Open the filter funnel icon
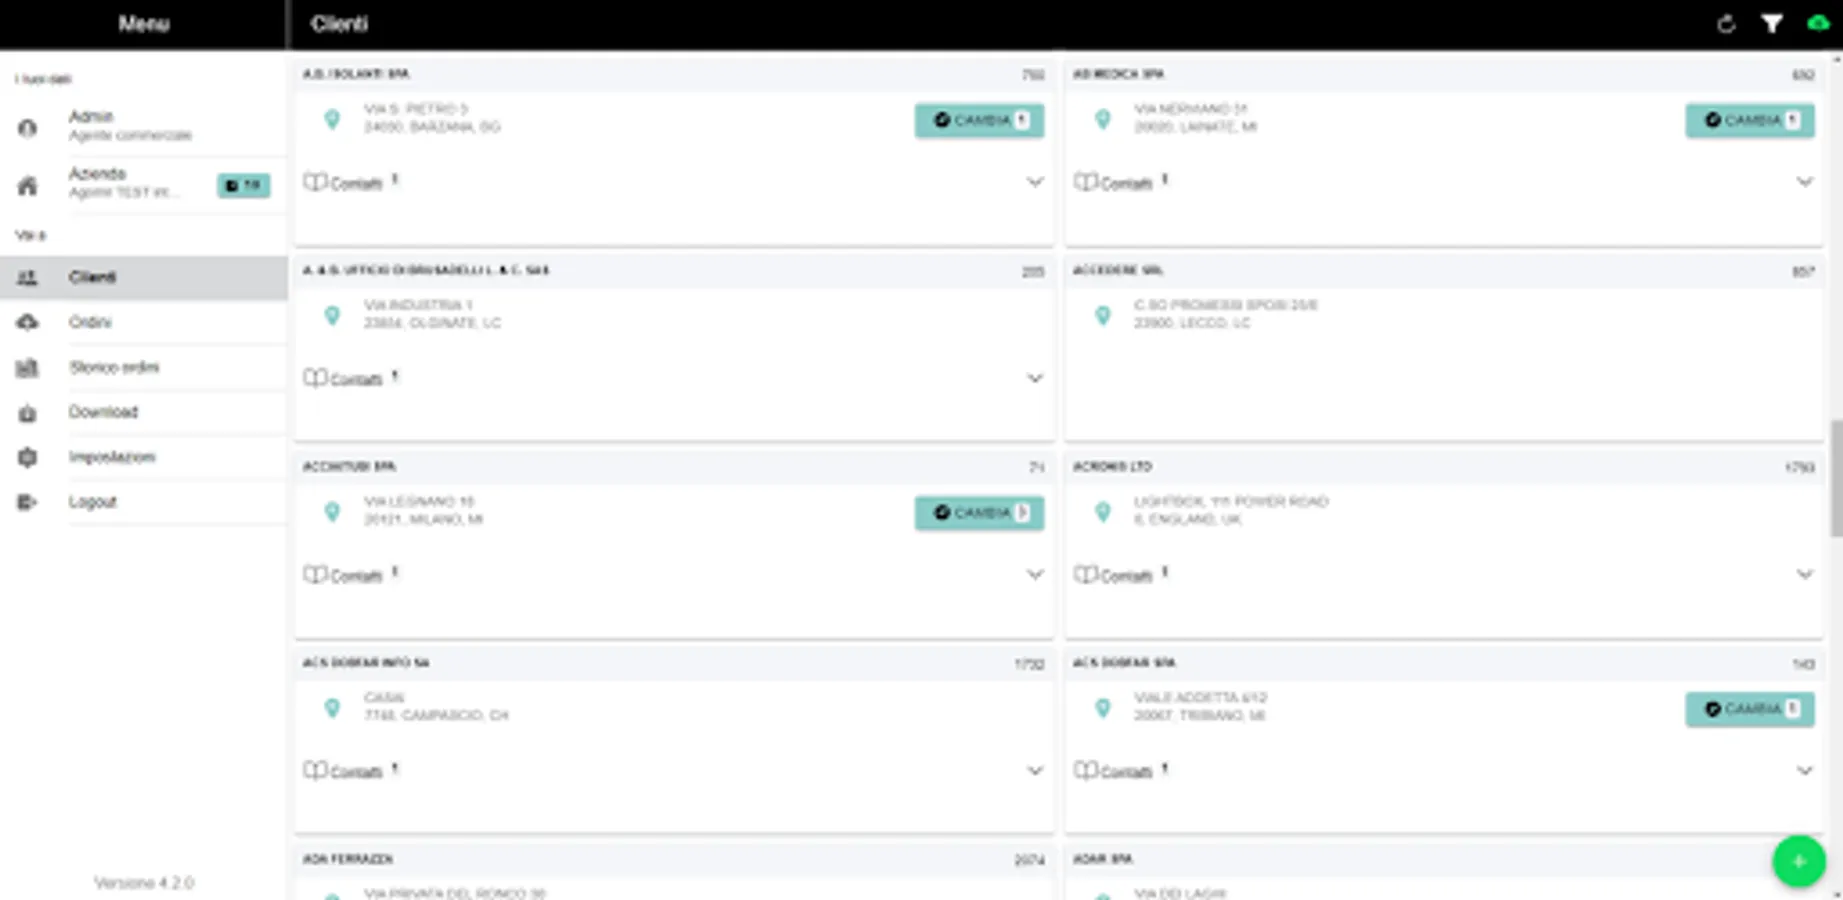Screen dimensions: 1843x900 [1772, 24]
